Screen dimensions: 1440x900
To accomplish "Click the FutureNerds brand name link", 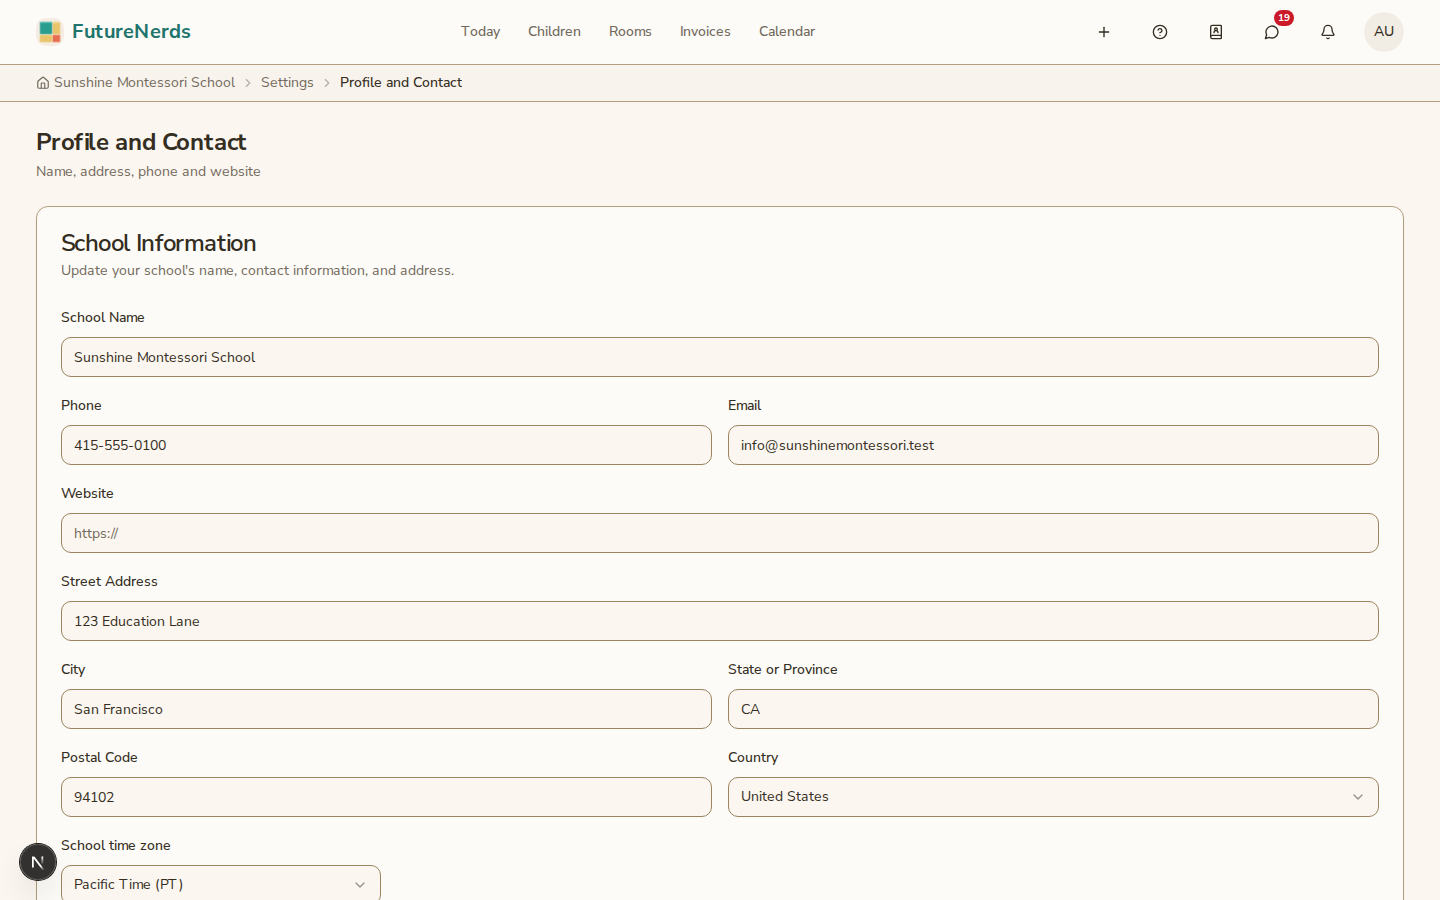I will [131, 32].
